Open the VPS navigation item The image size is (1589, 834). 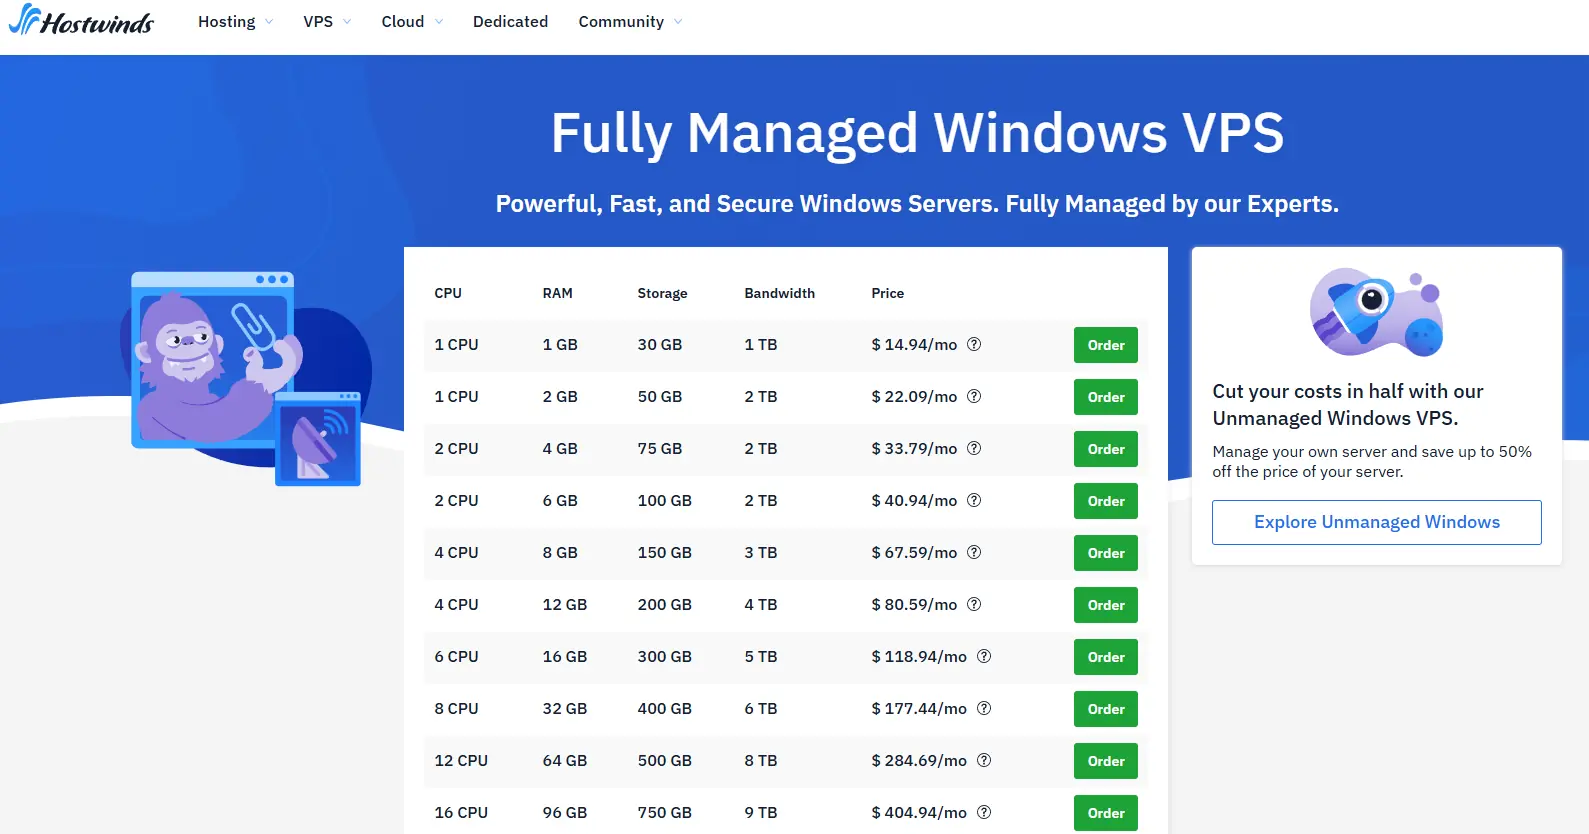click(x=318, y=22)
